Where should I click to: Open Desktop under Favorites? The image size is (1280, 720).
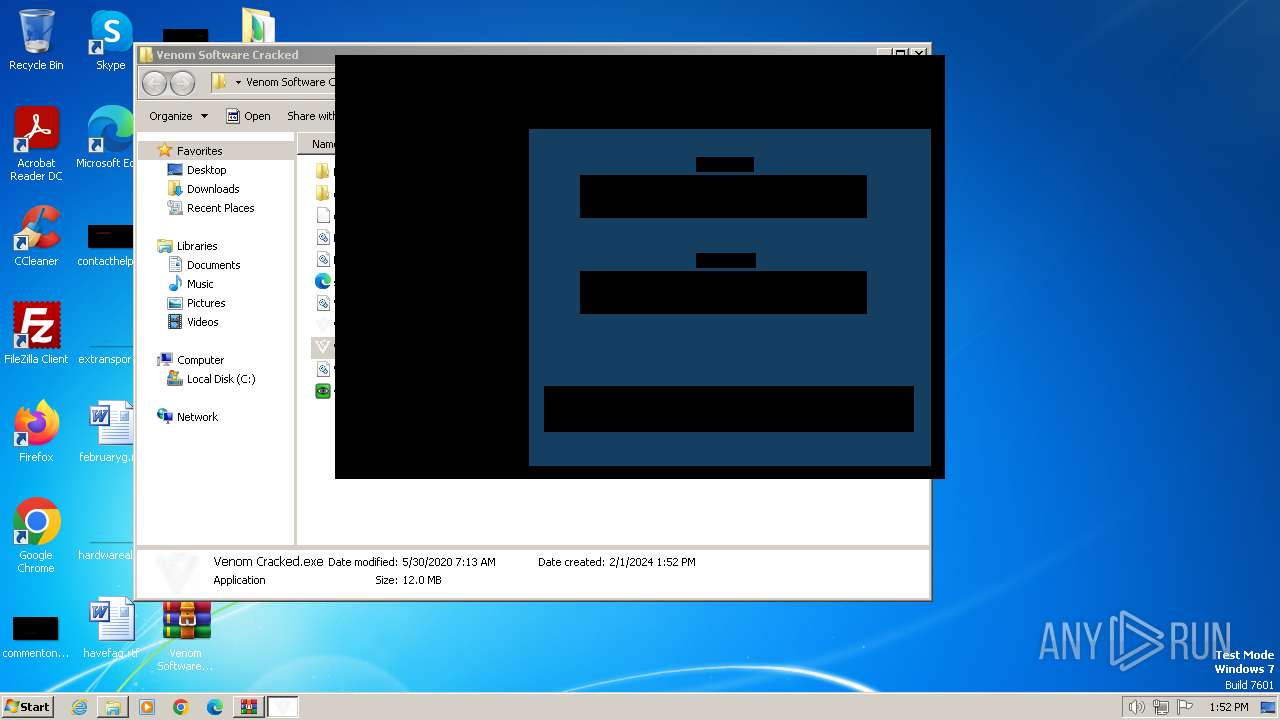(x=206, y=170)
